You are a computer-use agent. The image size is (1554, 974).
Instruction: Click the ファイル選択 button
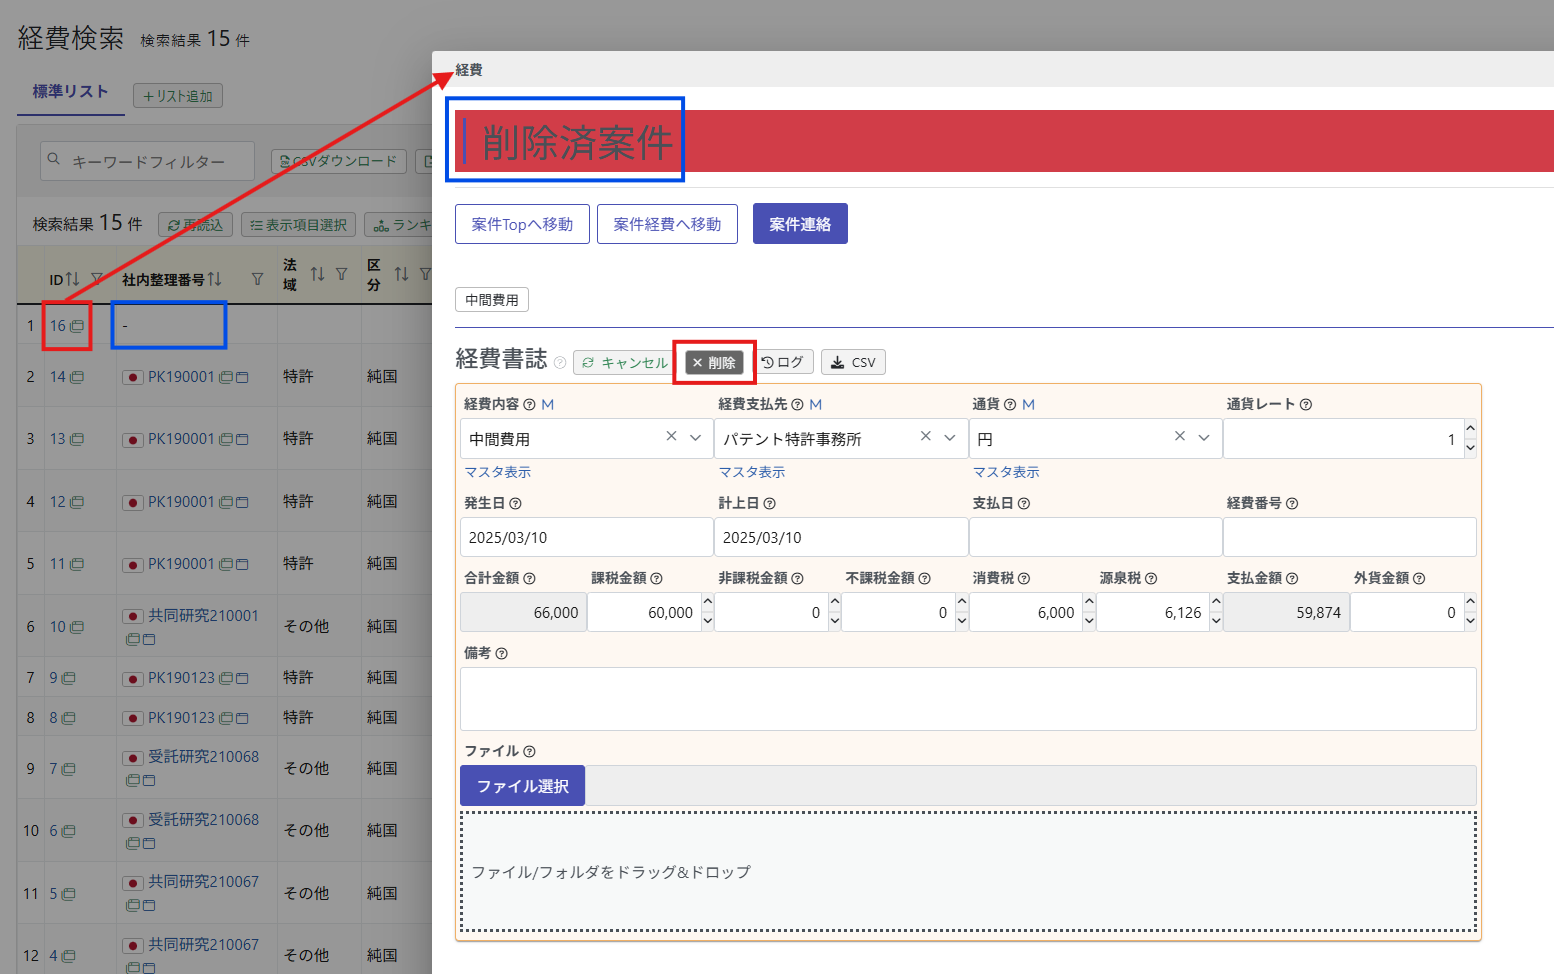point(522,786)
